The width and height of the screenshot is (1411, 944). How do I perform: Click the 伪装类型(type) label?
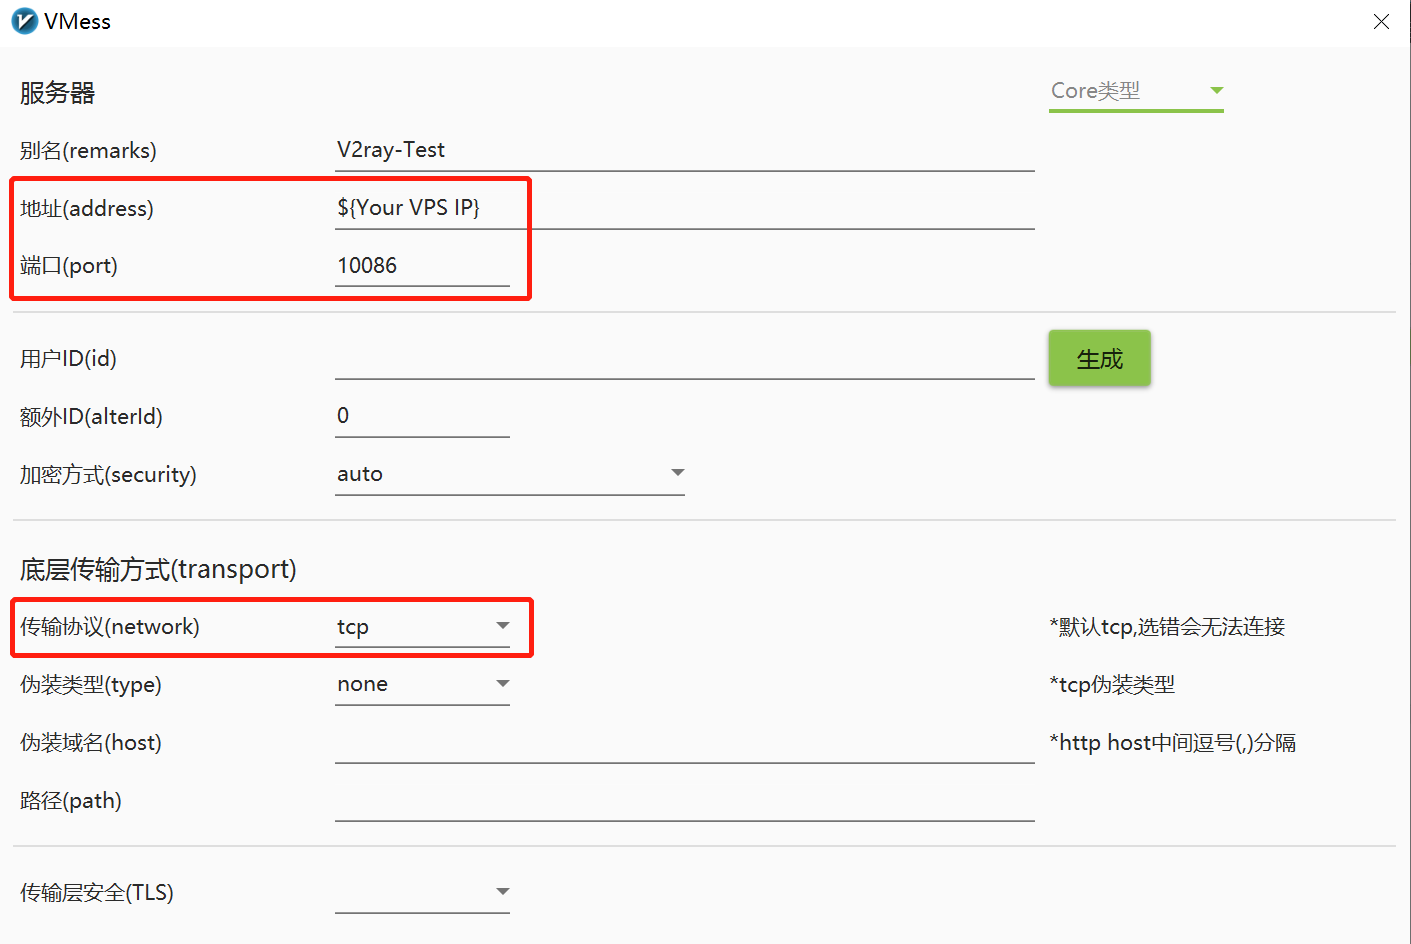[x=90, y=685]
